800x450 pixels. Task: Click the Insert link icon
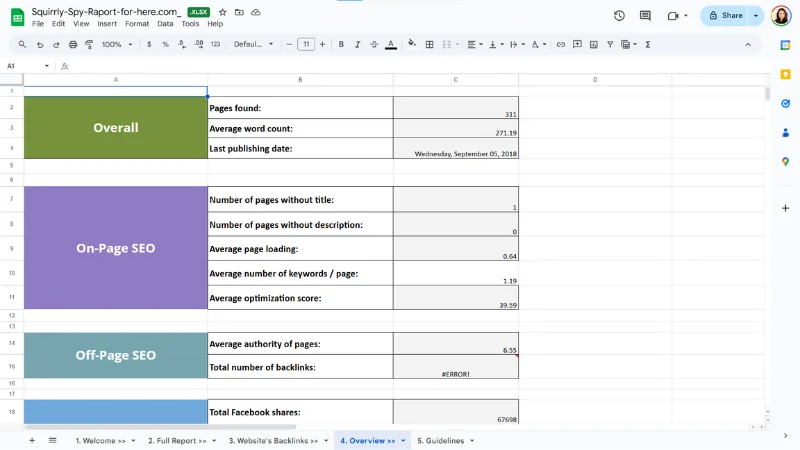[x=561, y=45]
